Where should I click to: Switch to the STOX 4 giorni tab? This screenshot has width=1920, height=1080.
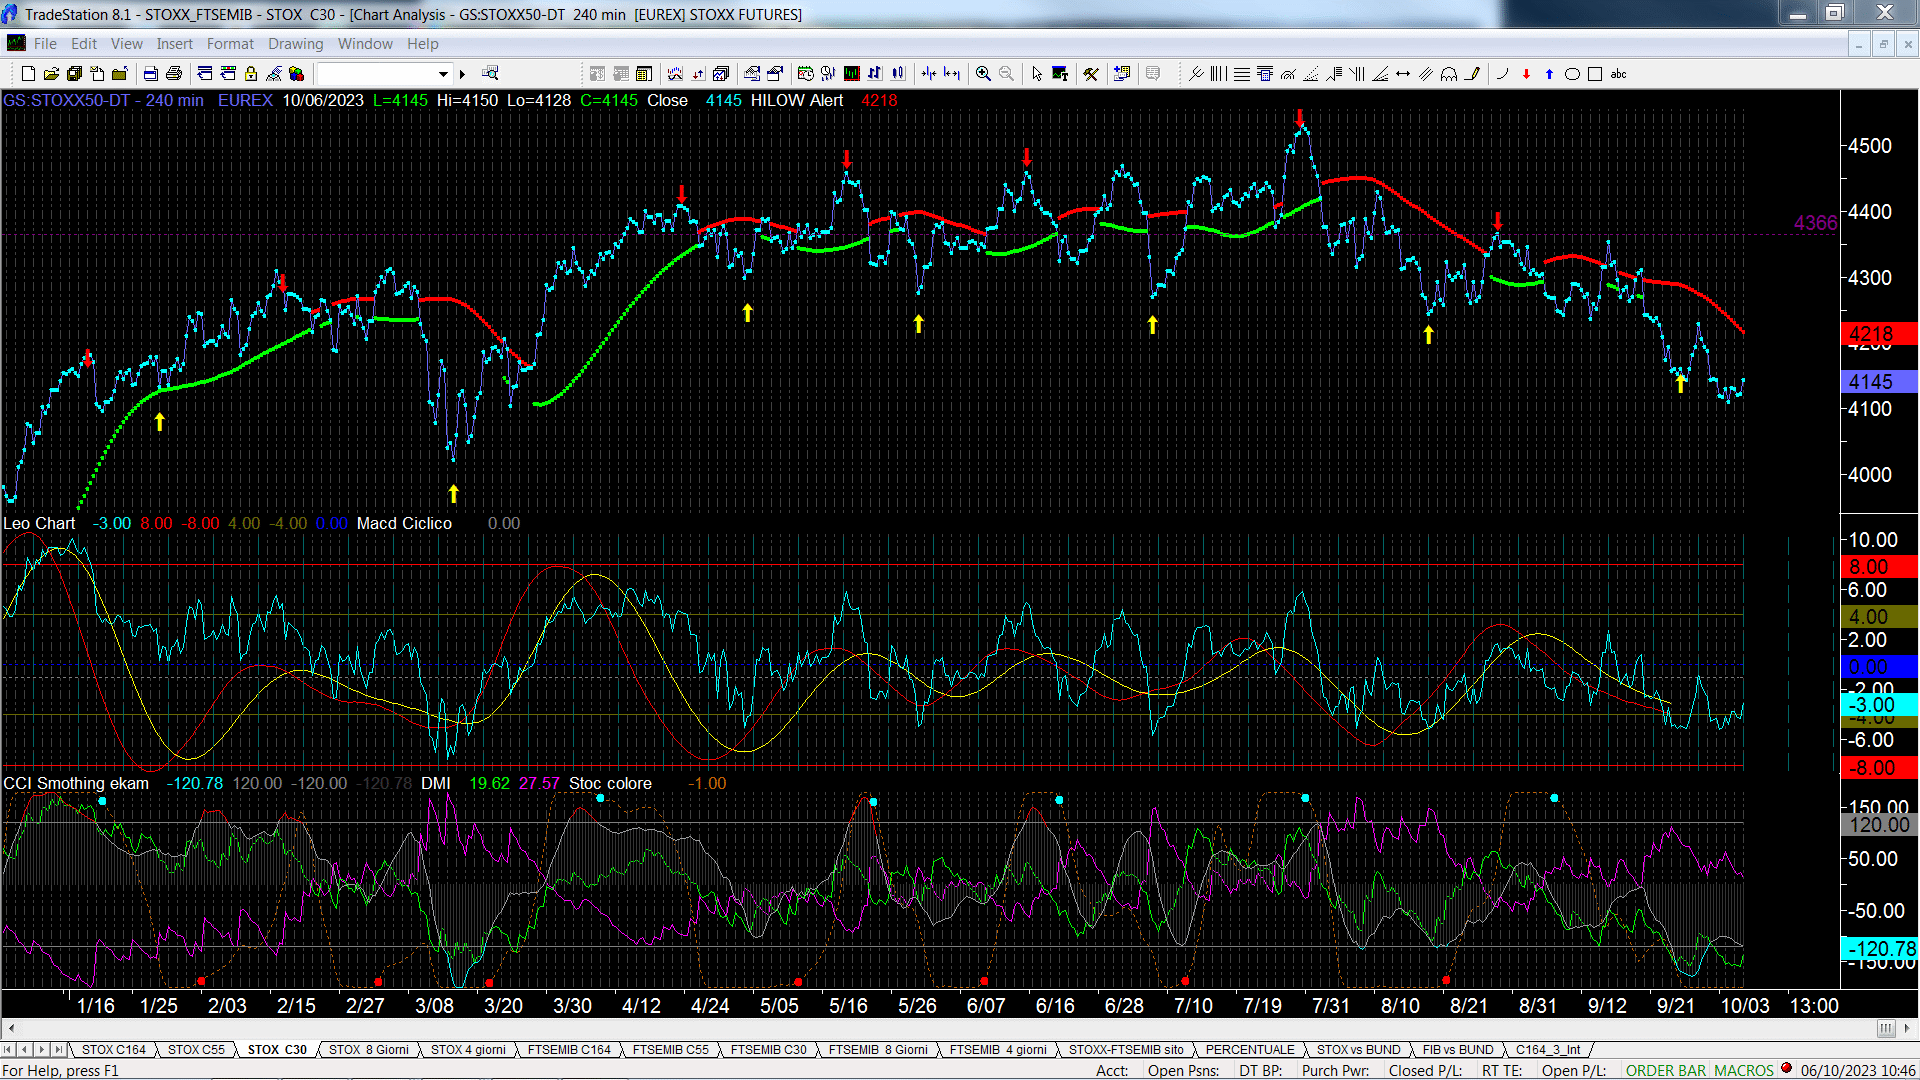tap(468, 1050)
